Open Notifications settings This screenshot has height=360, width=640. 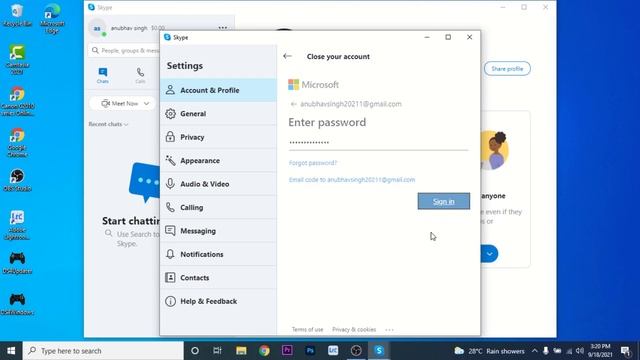point(218,254)
